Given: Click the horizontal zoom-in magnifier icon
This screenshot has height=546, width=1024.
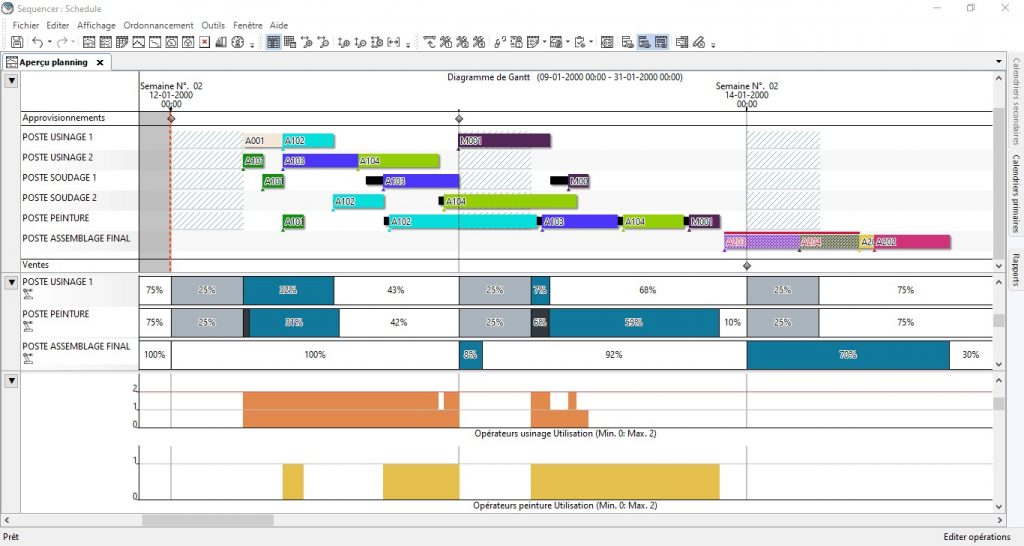Looking at the screenshot, I should [x=306, y=42].
